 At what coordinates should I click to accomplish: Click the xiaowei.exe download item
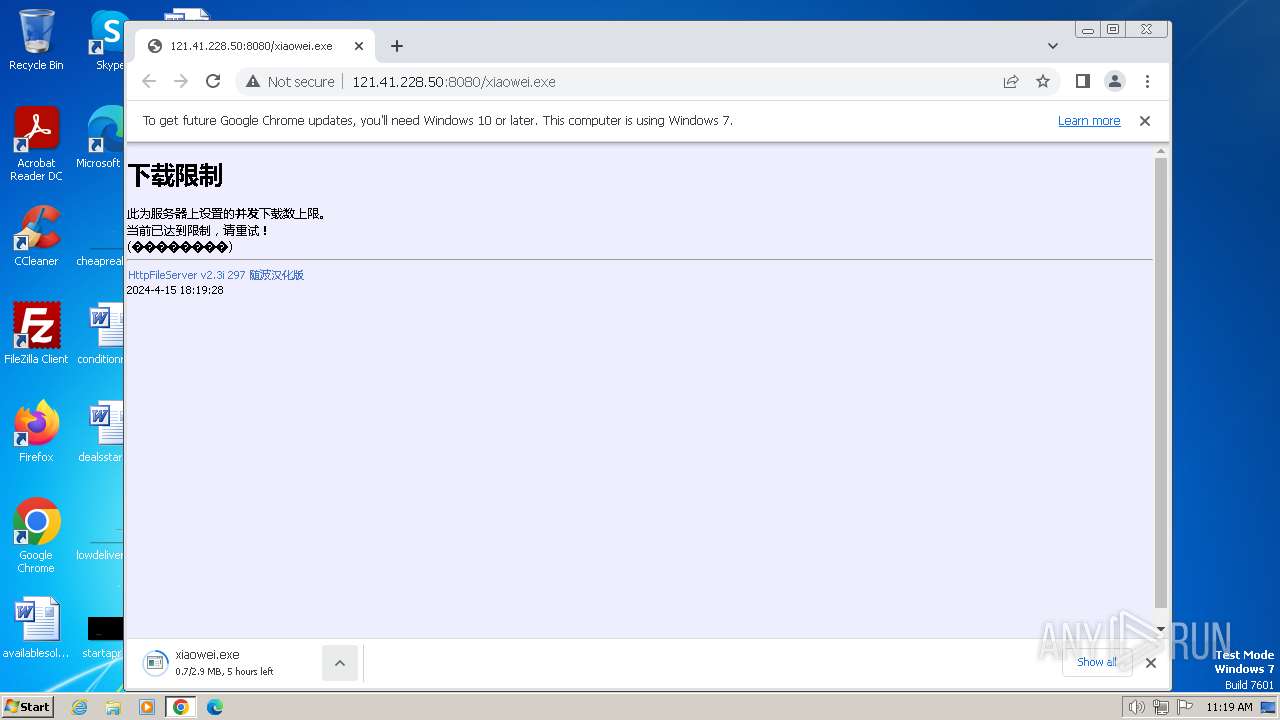point(225,663)
